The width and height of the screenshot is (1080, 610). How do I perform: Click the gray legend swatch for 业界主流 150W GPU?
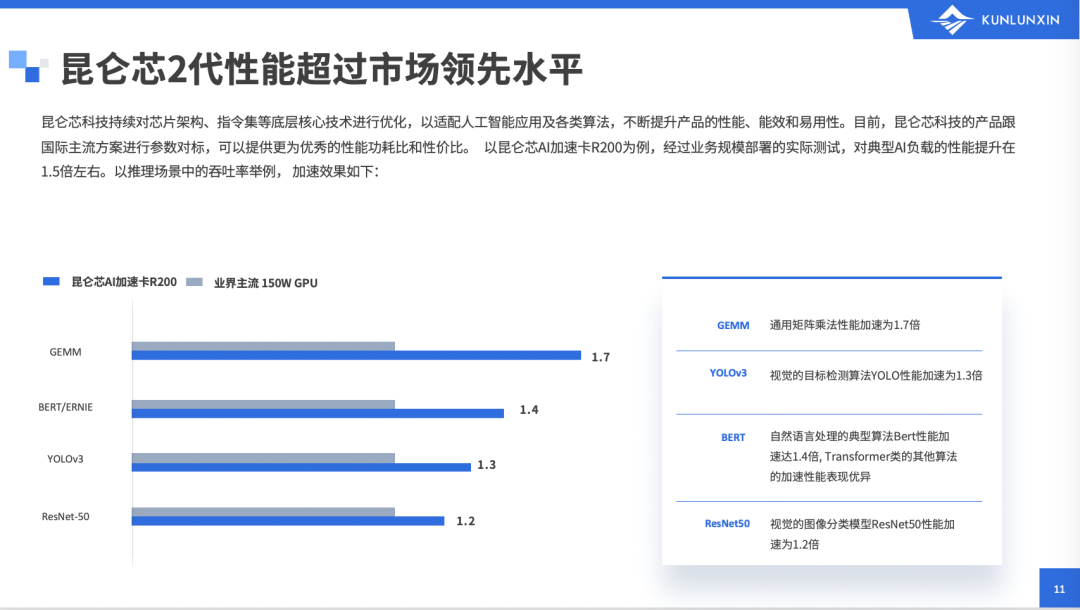pyautogui.click(x=194, y=282)
